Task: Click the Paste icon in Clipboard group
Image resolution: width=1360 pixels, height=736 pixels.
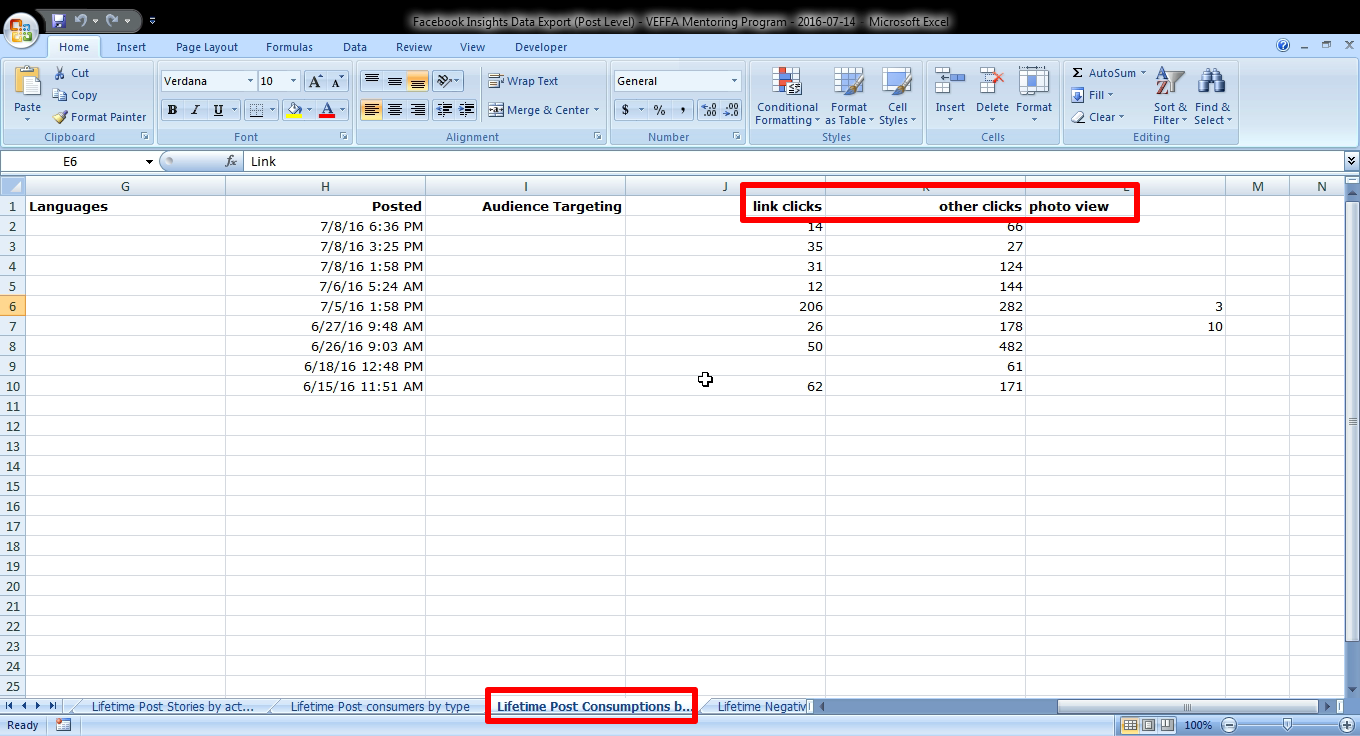Action: [27, 84]
